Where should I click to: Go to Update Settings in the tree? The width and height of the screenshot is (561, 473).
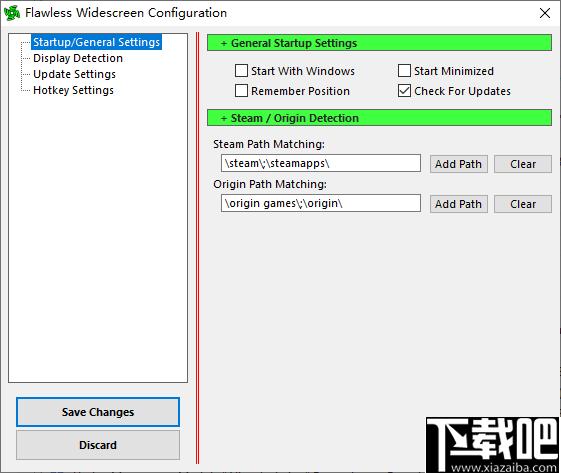[x=74, y=74]
